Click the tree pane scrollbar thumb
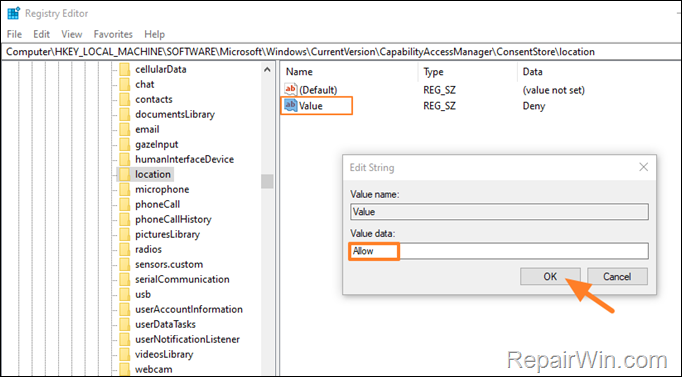Viewport: 682px width, 377px height. click(267, 181)
